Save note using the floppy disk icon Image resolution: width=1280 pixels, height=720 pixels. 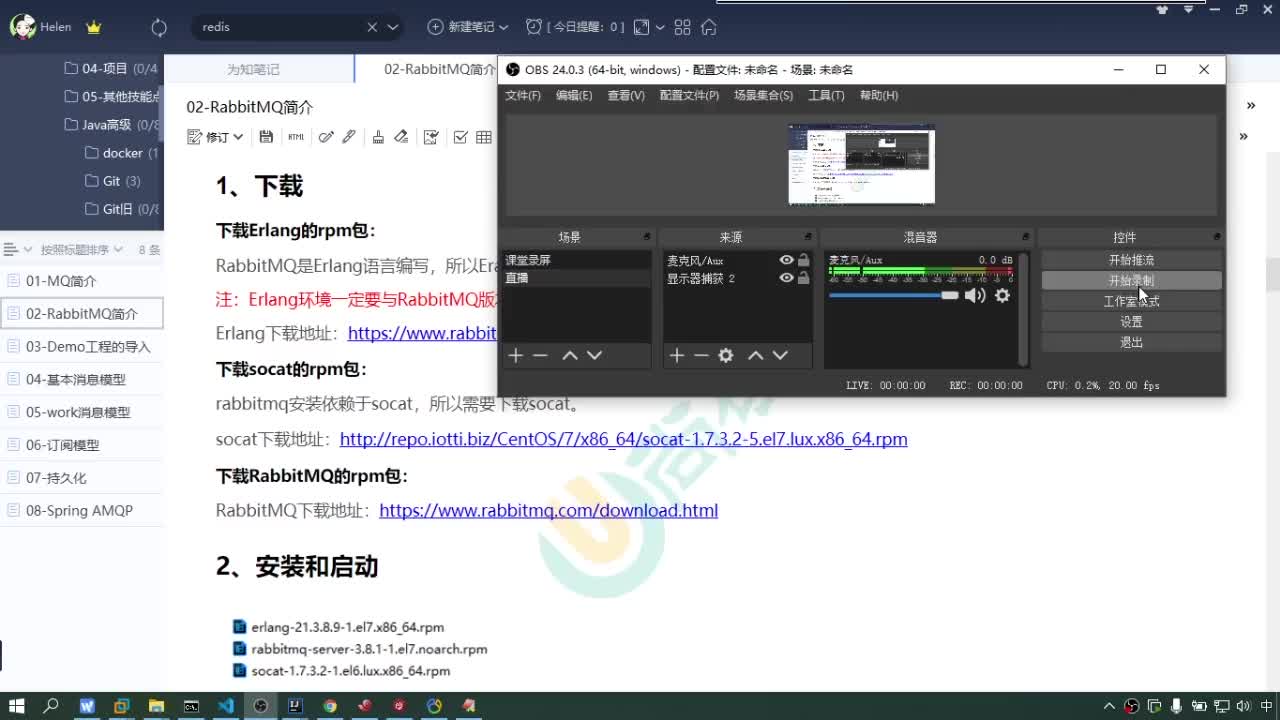pyautogui.click(x=266, y=137)
